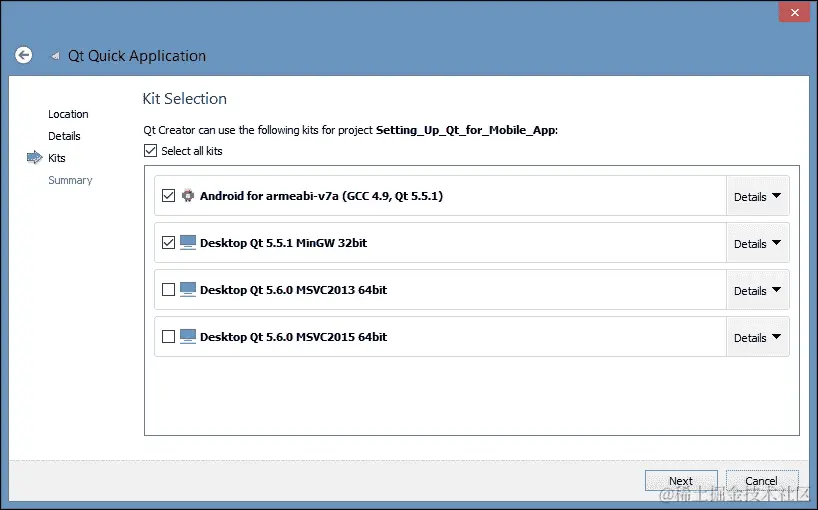Uncheck Desktop Qt 5.5.1 MinGW 32bit kit
The height and width of the screenshot is (510, 818).
168,243
